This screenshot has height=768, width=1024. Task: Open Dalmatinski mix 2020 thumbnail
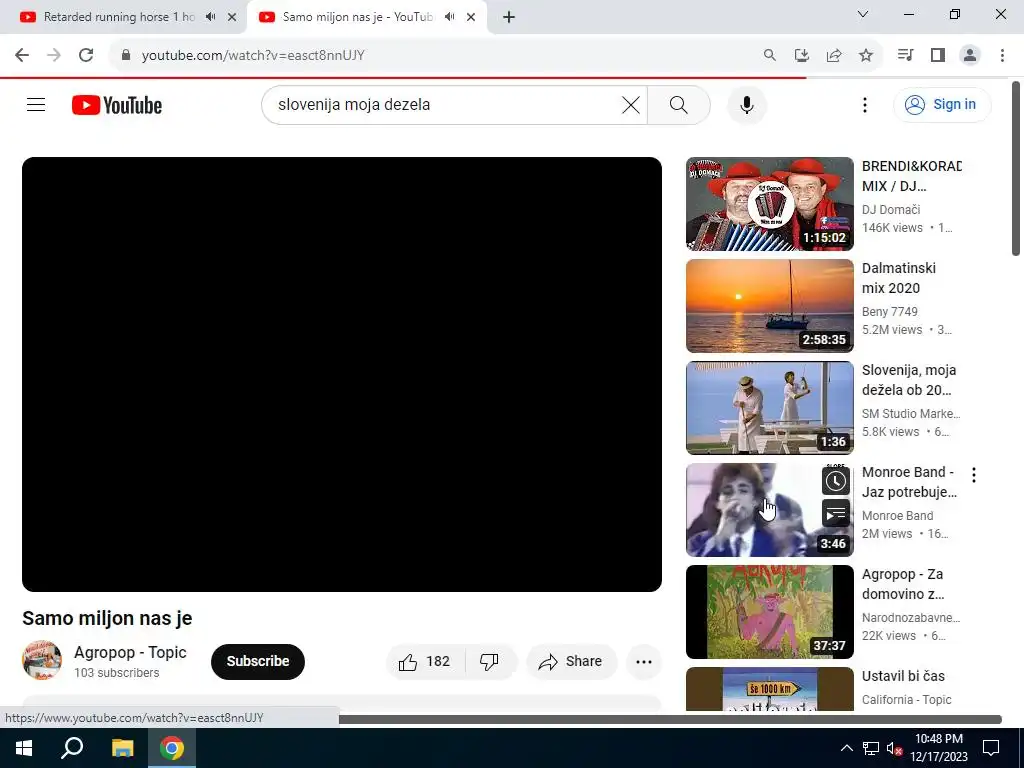click(x=769, y=306)
